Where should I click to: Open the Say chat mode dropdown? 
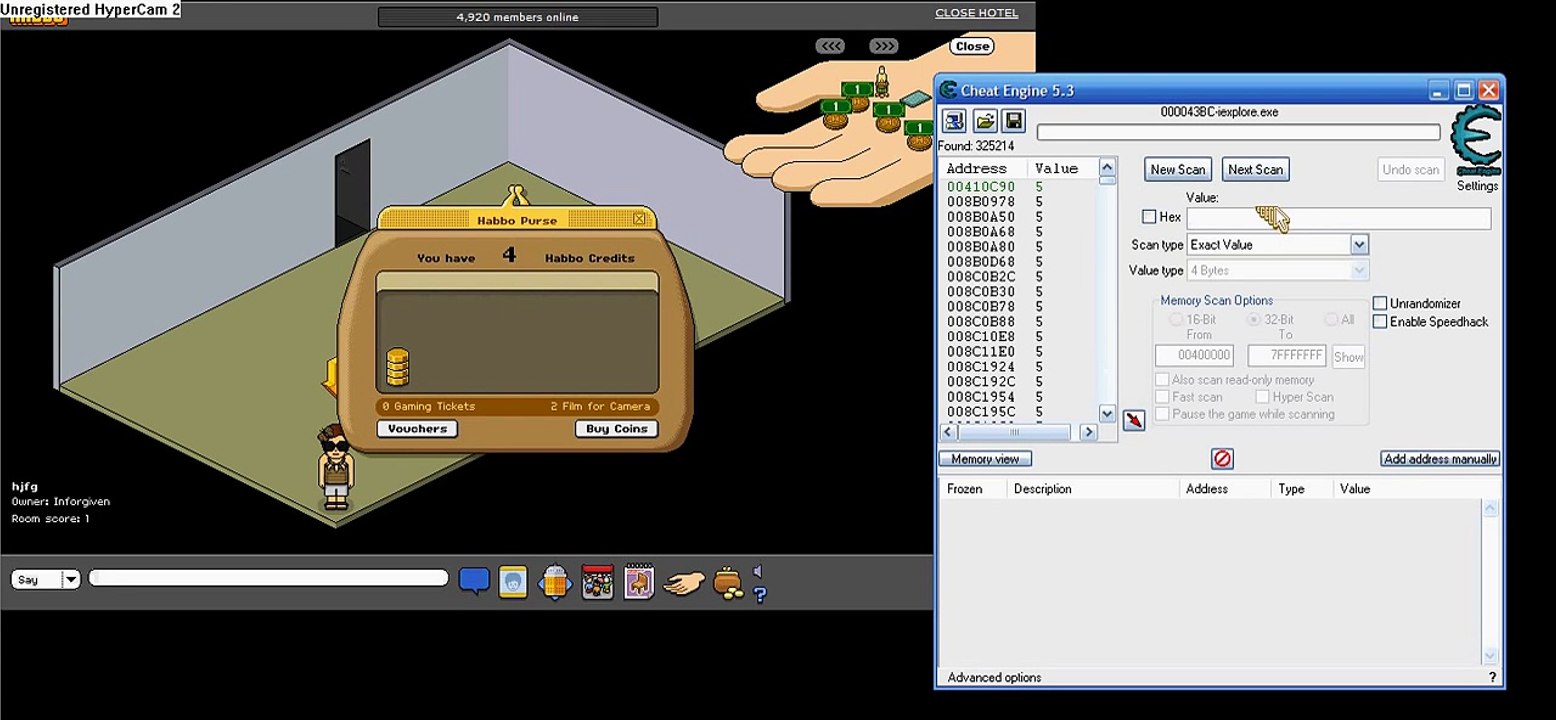point(70,579)
